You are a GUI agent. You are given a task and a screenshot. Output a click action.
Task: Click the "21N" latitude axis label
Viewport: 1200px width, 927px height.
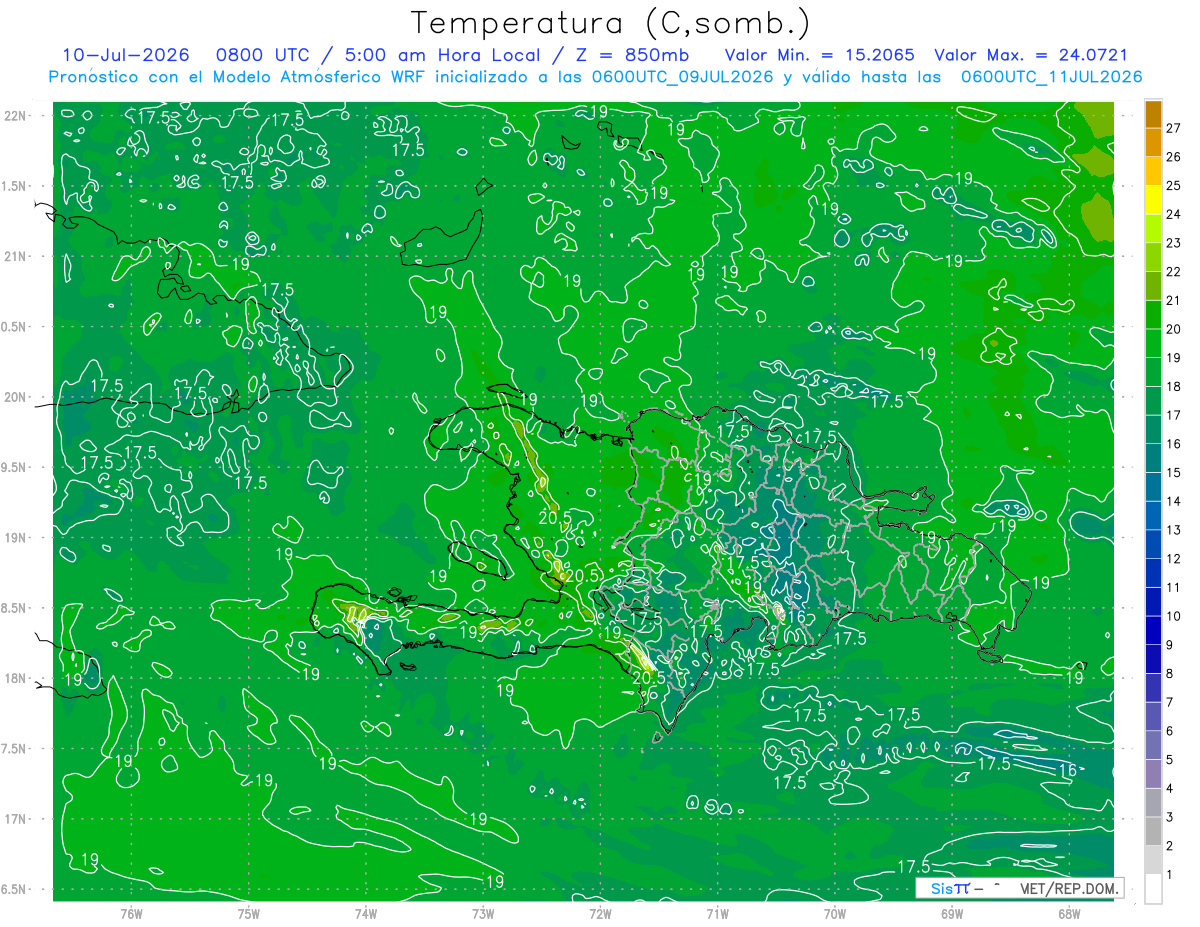17,256
